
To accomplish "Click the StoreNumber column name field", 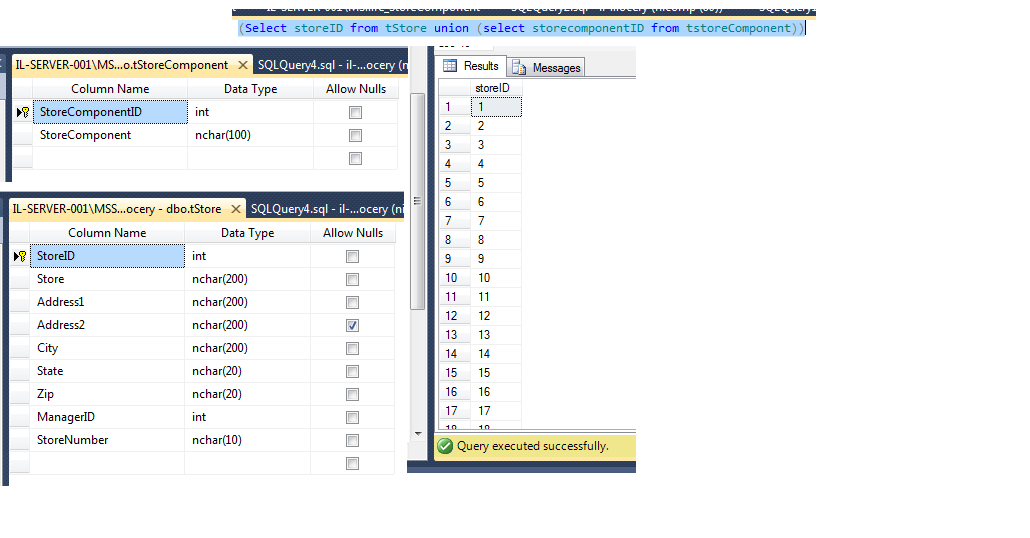I will coord(107,440).
